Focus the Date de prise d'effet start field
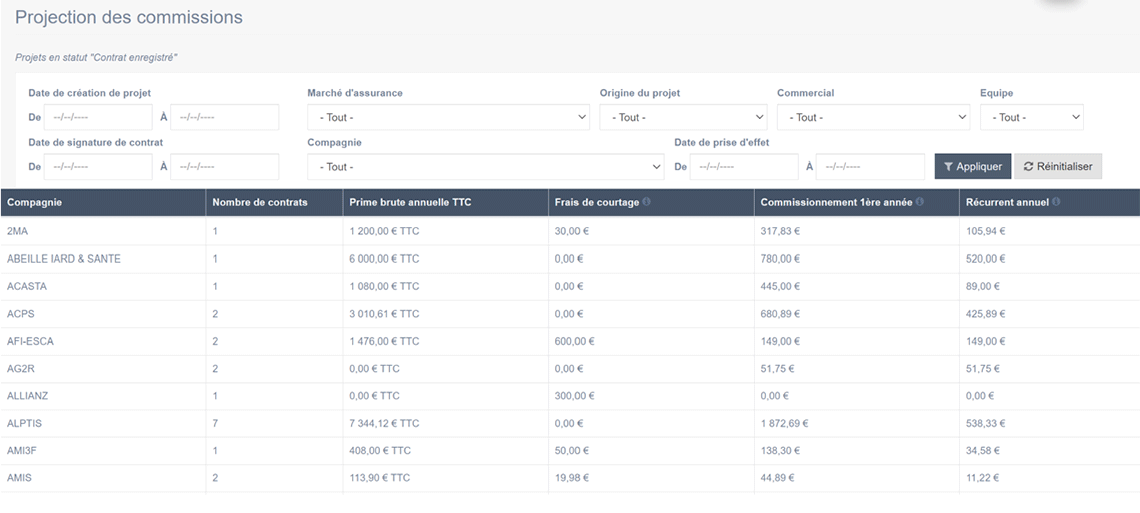The height and width of the screenshot is (513, 1140). coord(743,167)
